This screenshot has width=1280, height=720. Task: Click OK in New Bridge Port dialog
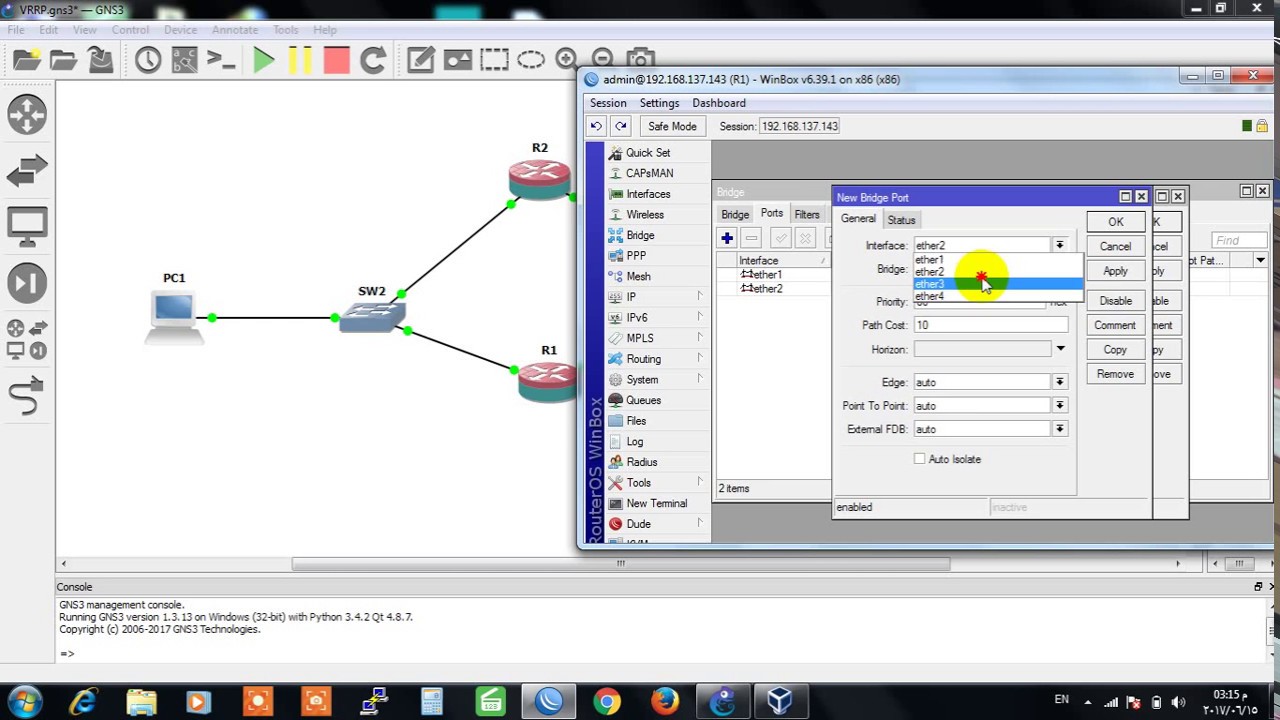pos(1116,222)
